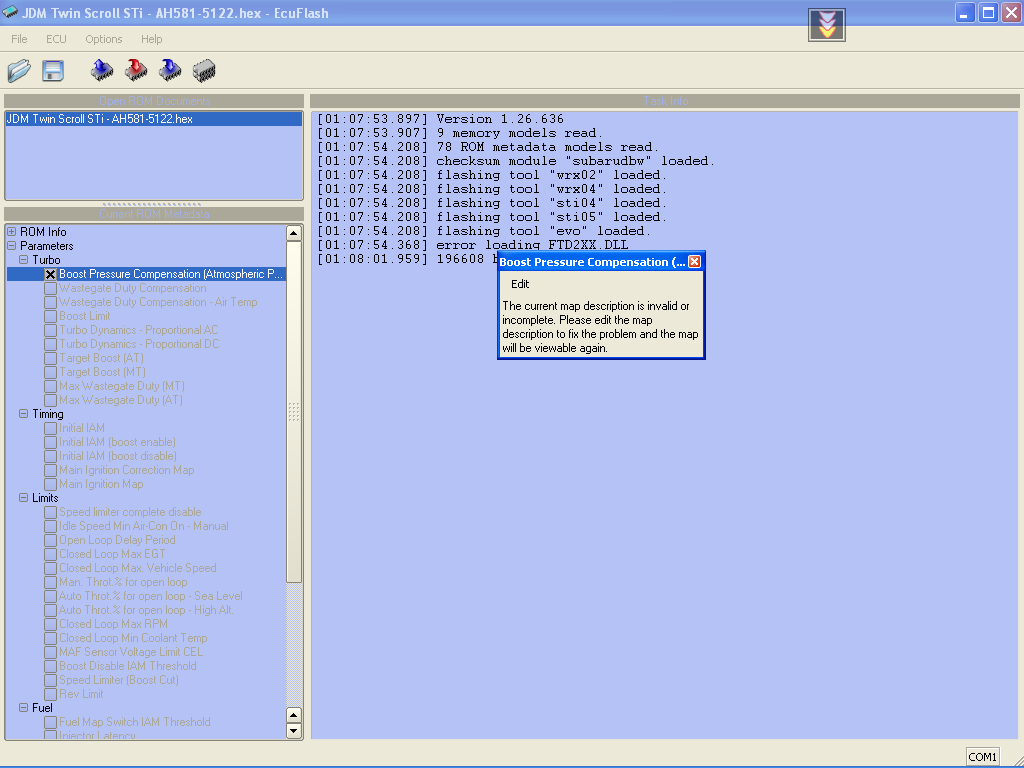Viewport: 1024px width, 768px height.
Task: Select Max Wastegate Duty (MT) item
Action: (121, 386)
